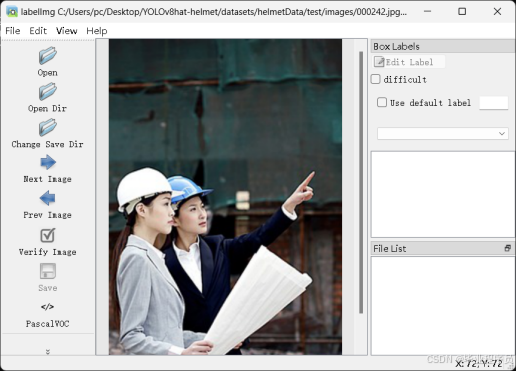Click the Open file icon

(48, 55)
